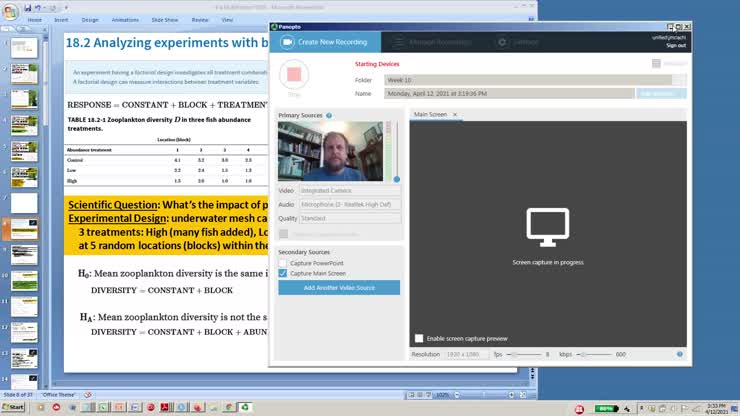The height and width of the screenshot is (416, 740).
Task: Click the webcam preview in Primary Sources
Action: [x=330, y=151]
